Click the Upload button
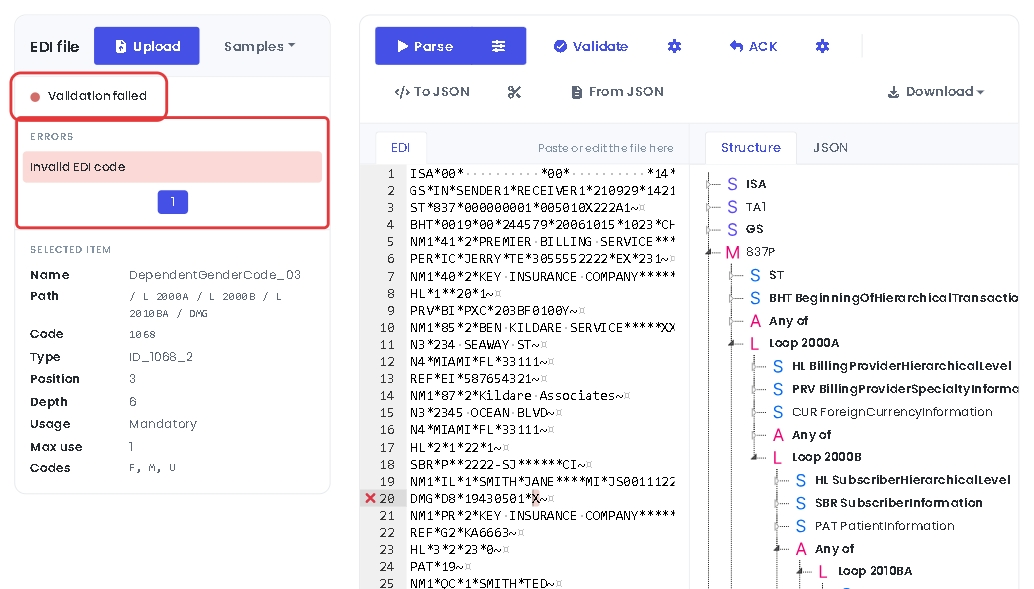 tap(146, 46)
